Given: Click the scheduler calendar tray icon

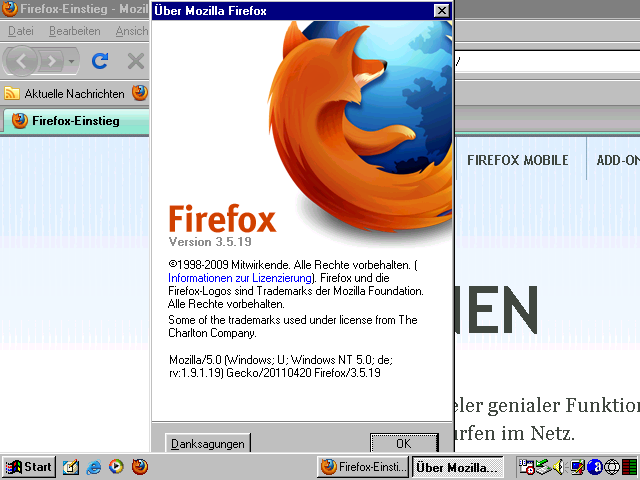Looking at the screenshot, I should (x=527, y=467).
